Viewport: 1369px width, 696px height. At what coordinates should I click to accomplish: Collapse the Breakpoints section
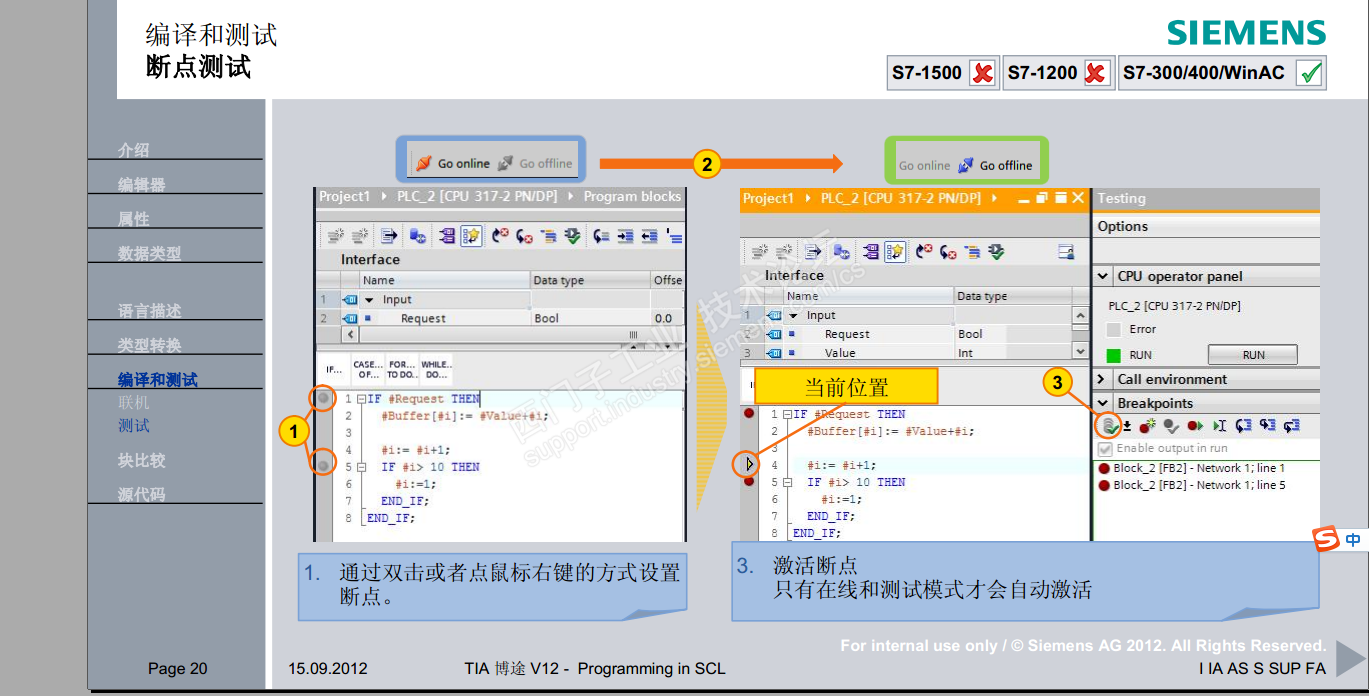click(1103, 403)
